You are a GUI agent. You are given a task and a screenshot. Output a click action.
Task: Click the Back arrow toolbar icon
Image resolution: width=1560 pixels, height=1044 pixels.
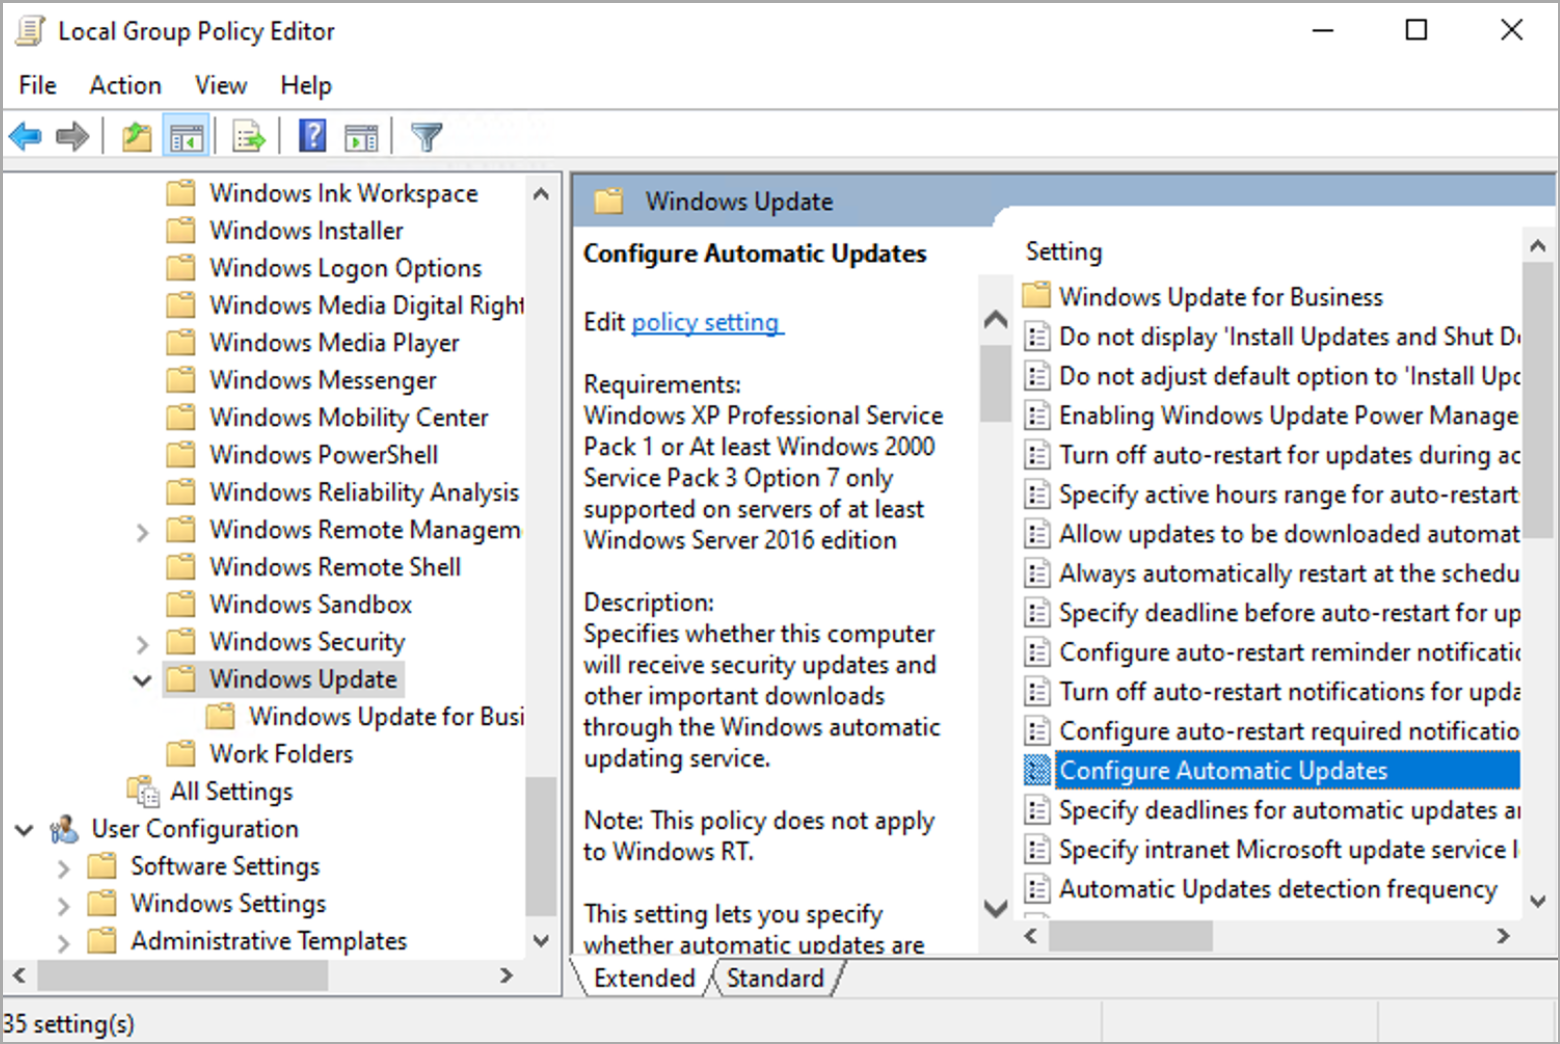tap(25, 136)
